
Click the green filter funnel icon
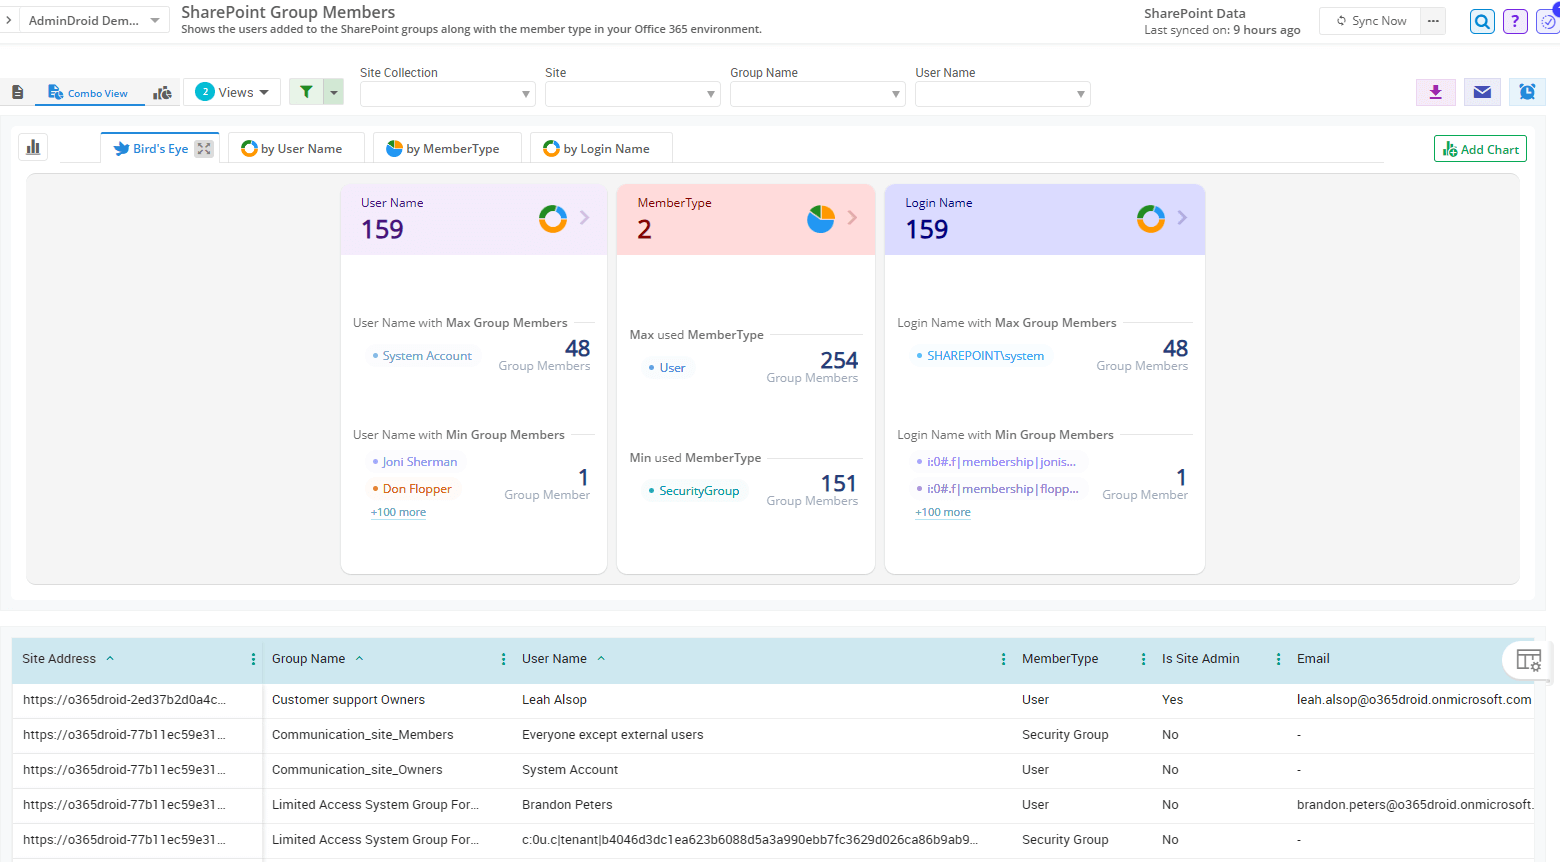[306, 92]
